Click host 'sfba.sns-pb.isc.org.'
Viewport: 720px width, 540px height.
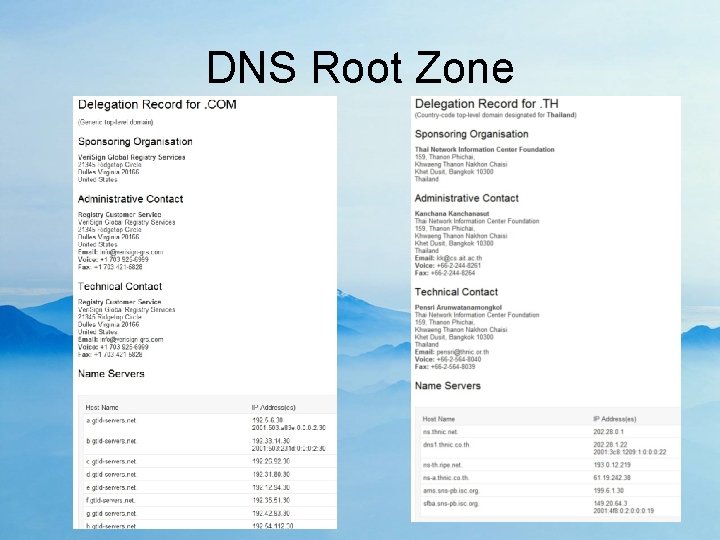click(451, 503)
